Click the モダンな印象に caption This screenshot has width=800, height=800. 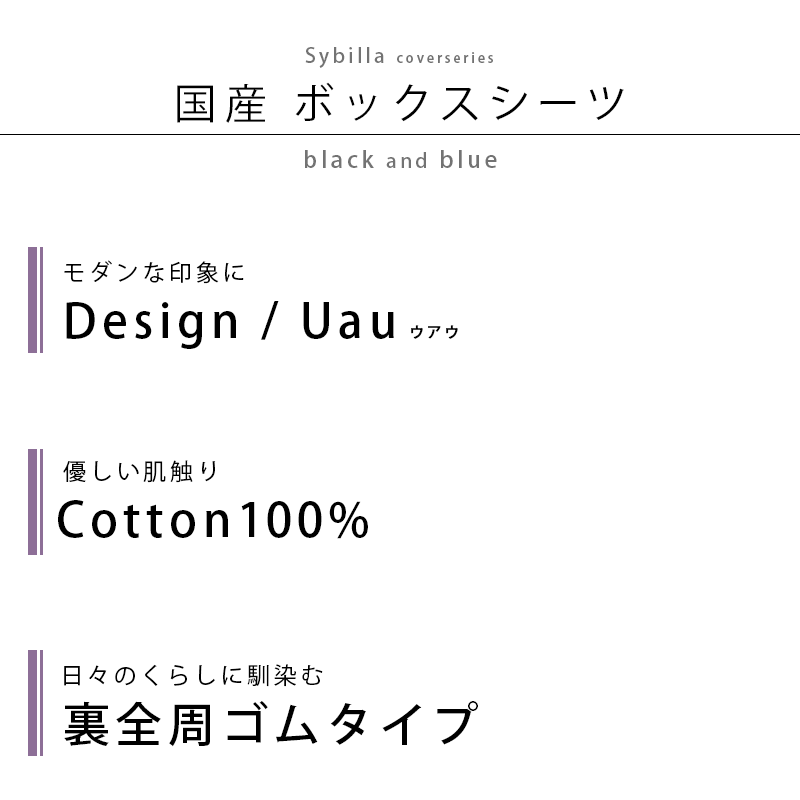click(x=154, y=272)
